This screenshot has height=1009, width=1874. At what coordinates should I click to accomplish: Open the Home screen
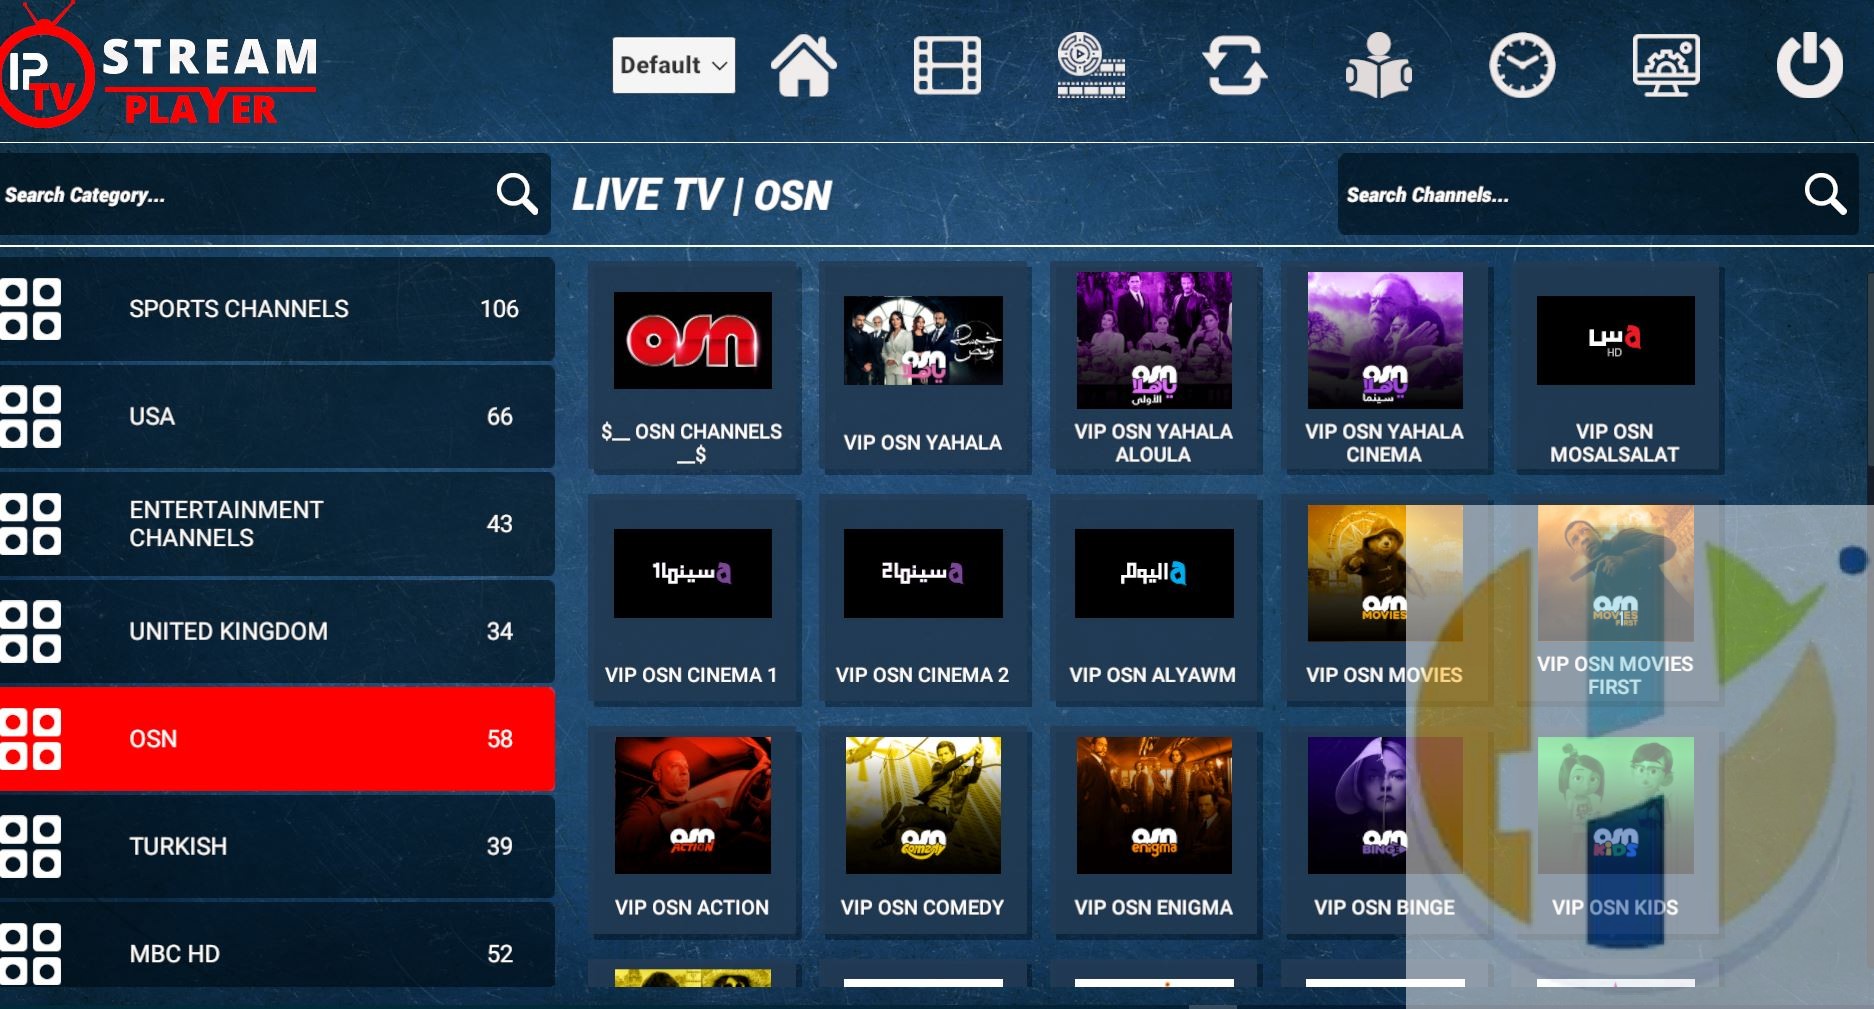(x=805, y=67)
